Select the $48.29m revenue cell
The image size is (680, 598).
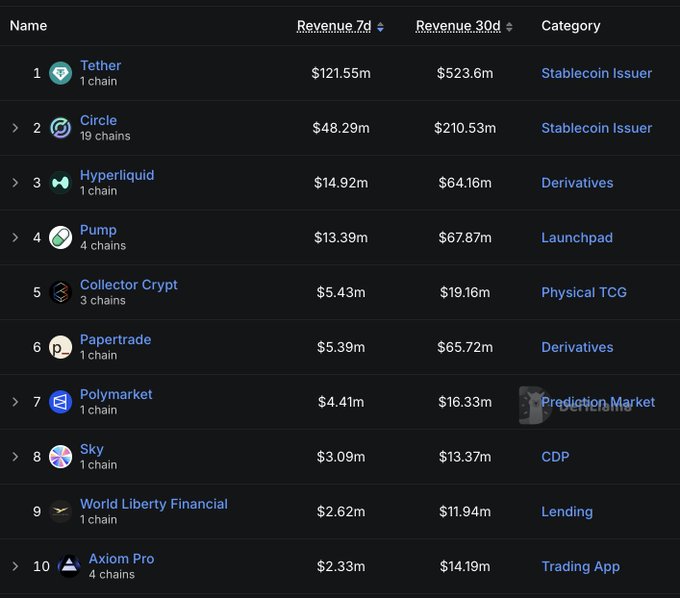pyautogui.click(x=341, y=128)
